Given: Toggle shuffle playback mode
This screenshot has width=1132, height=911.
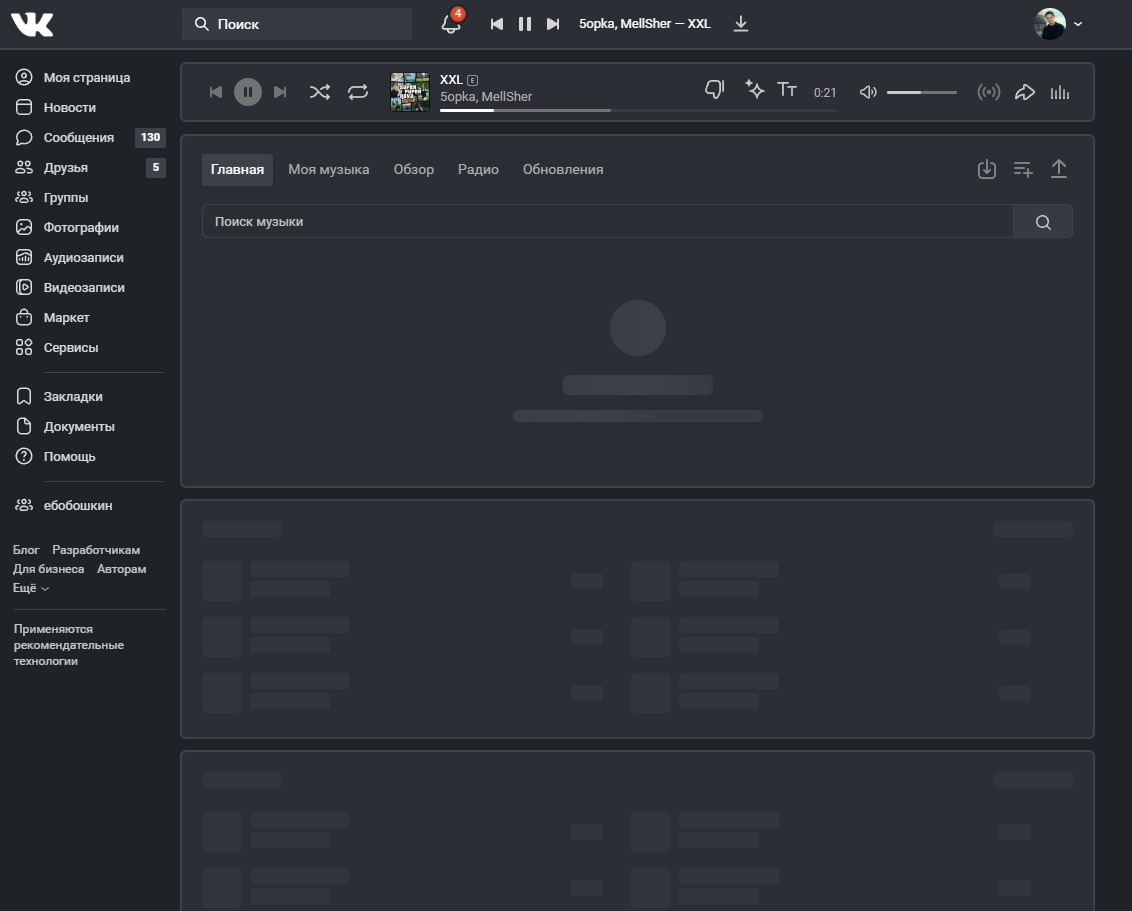Looking at the screenshot, I should pos(319,92).
